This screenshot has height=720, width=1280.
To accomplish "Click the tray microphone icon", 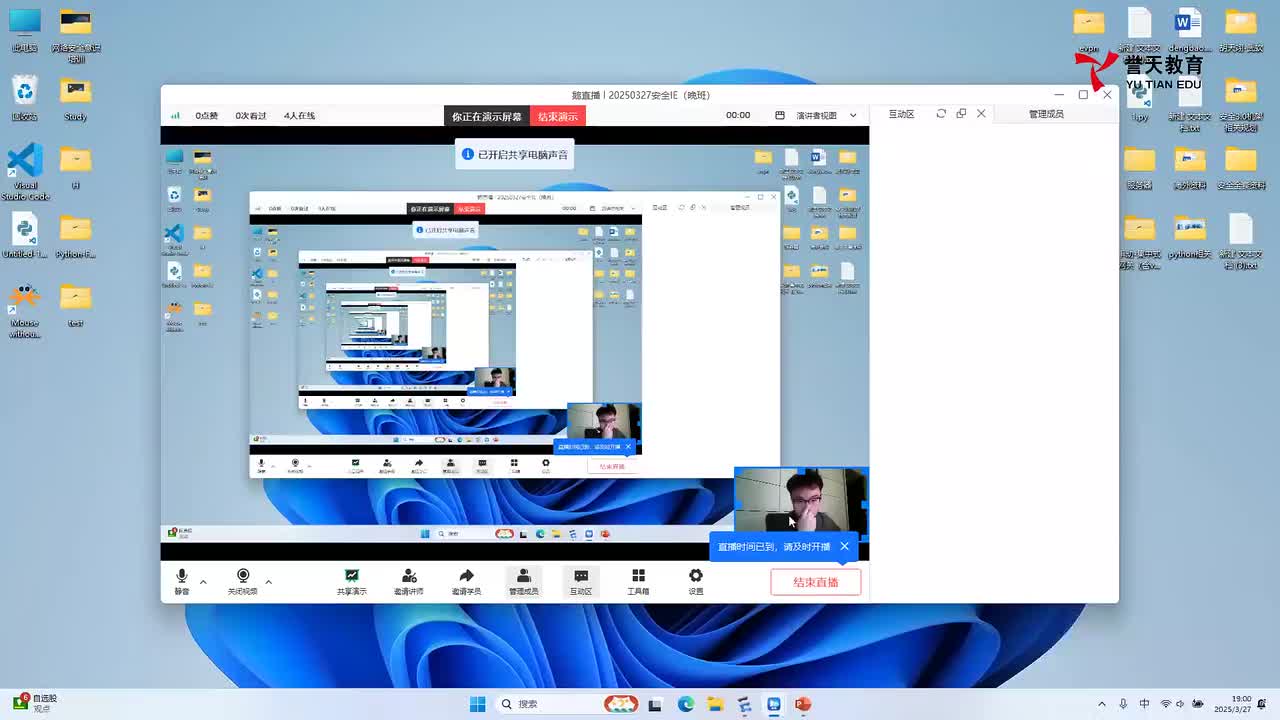I will pyautogui.click(x=1123, y=704).
